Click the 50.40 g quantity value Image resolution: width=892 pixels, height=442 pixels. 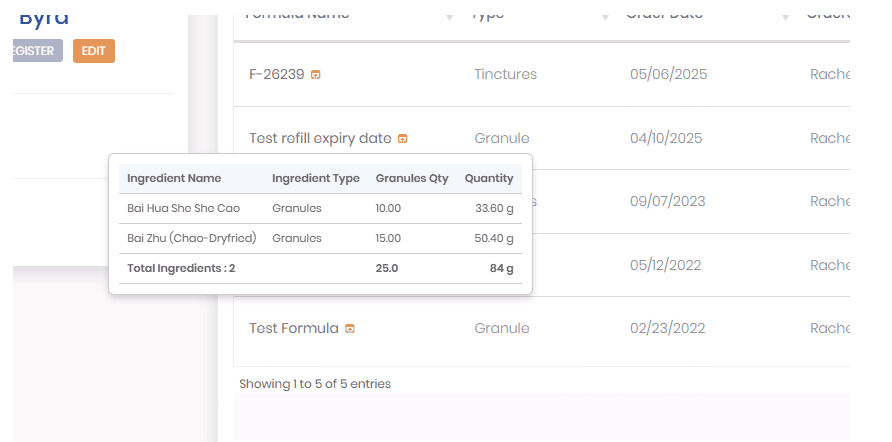pyautogui.click(x=494, y=238)
